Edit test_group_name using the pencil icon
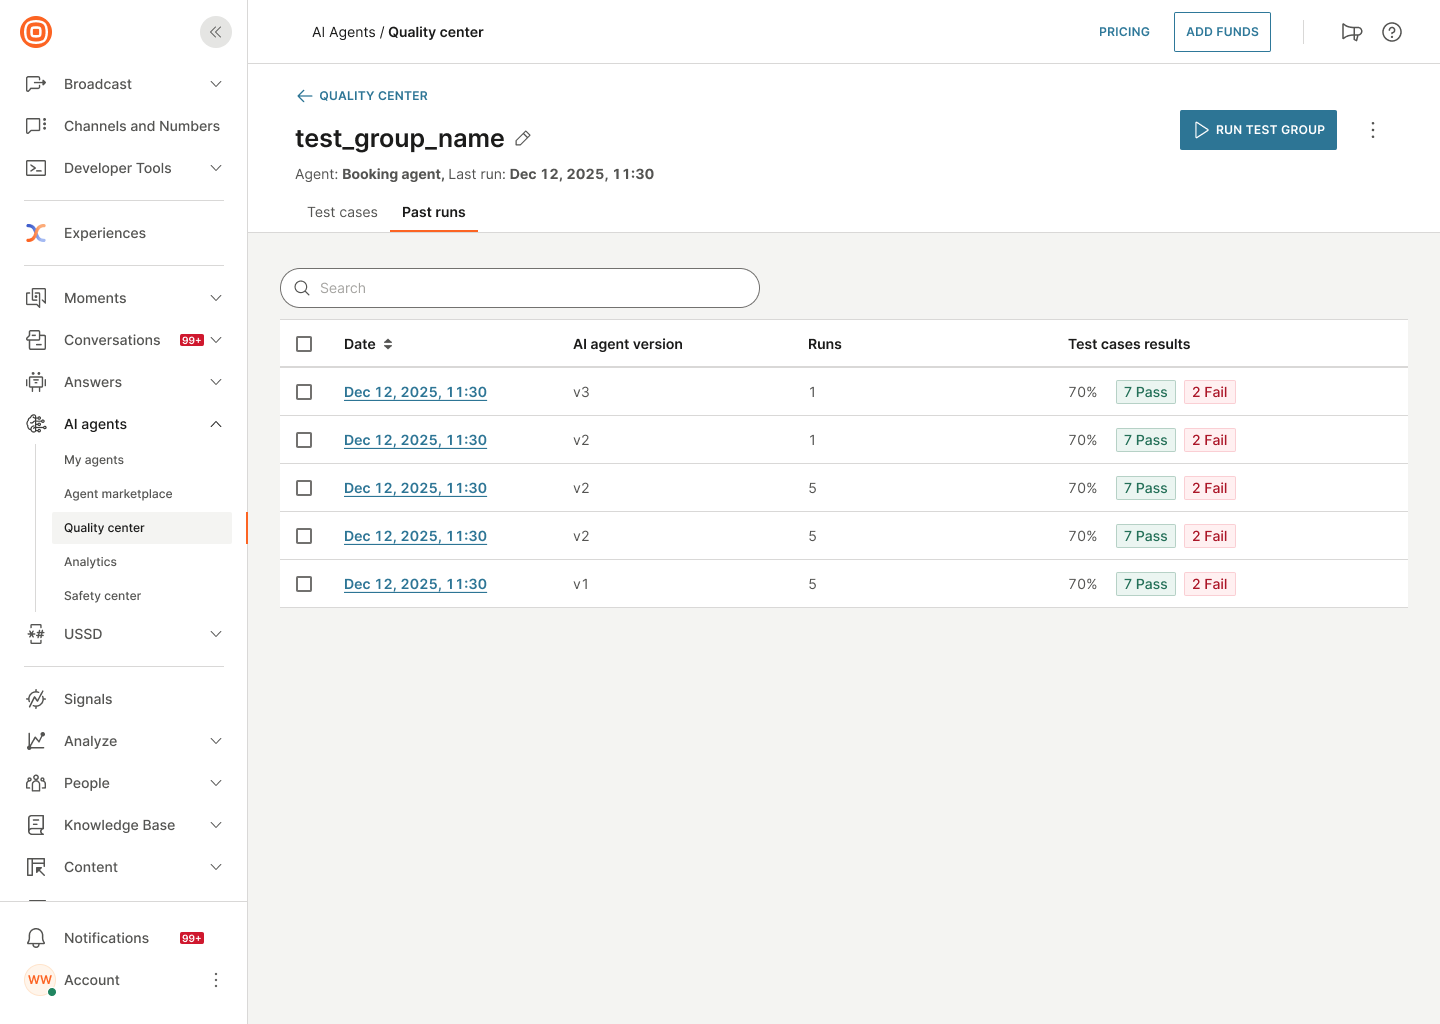This screenshot has width=1440, height=1024. 522,138
